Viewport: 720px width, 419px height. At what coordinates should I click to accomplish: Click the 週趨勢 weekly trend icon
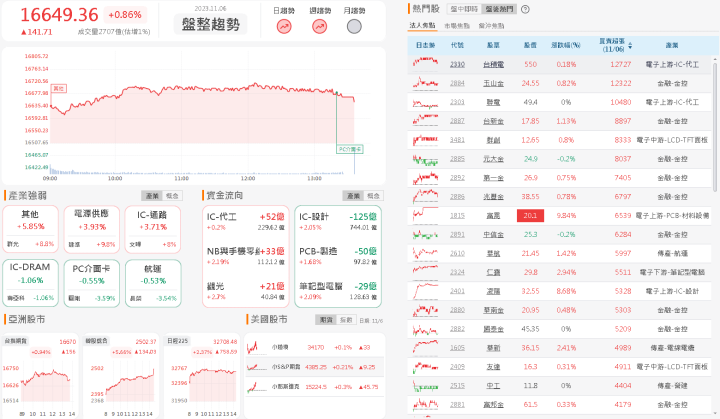[x=319, y=26]
